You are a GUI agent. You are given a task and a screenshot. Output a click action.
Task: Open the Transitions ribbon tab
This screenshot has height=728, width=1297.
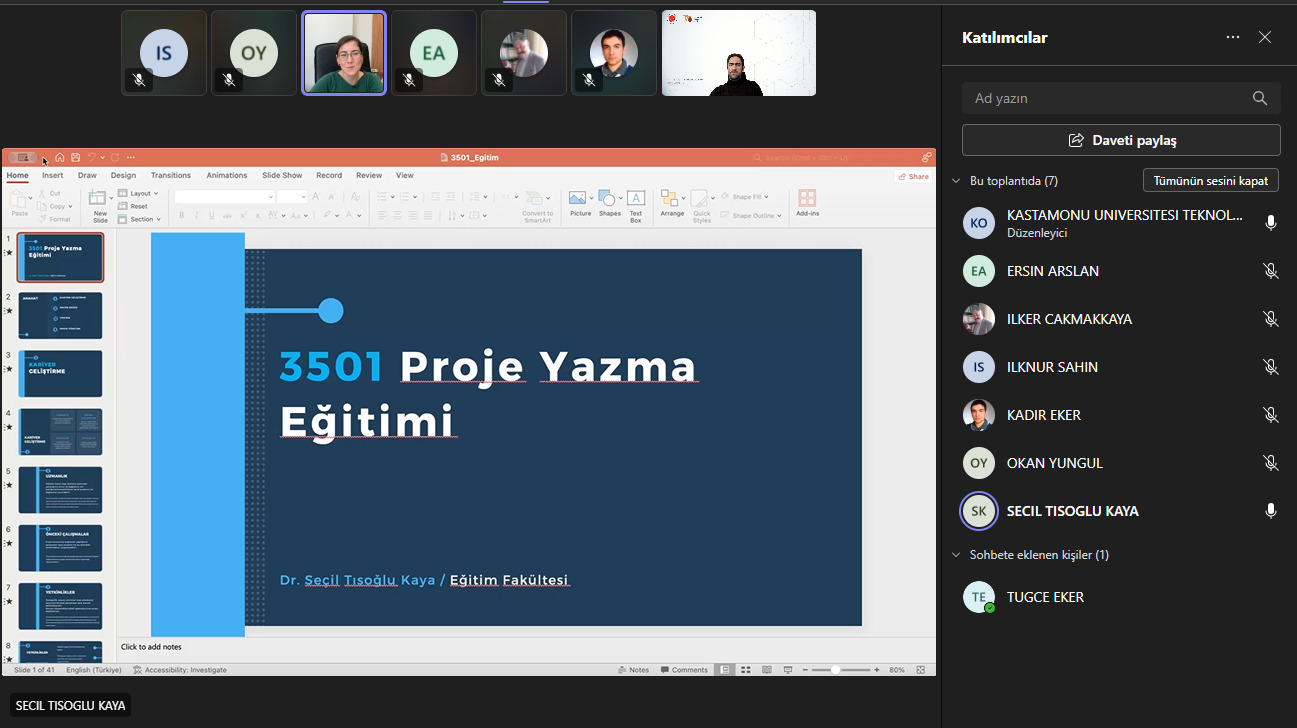[x=171, y=175]
